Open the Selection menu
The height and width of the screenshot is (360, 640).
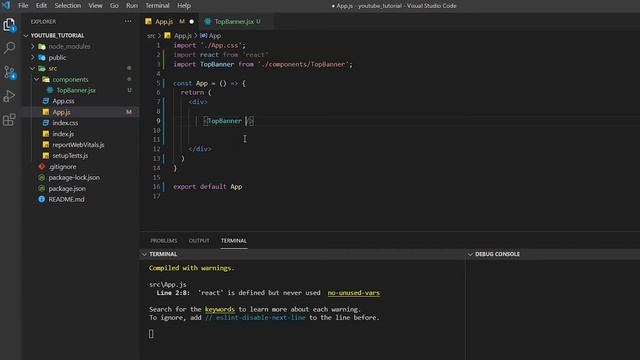[x=68, y=6]
